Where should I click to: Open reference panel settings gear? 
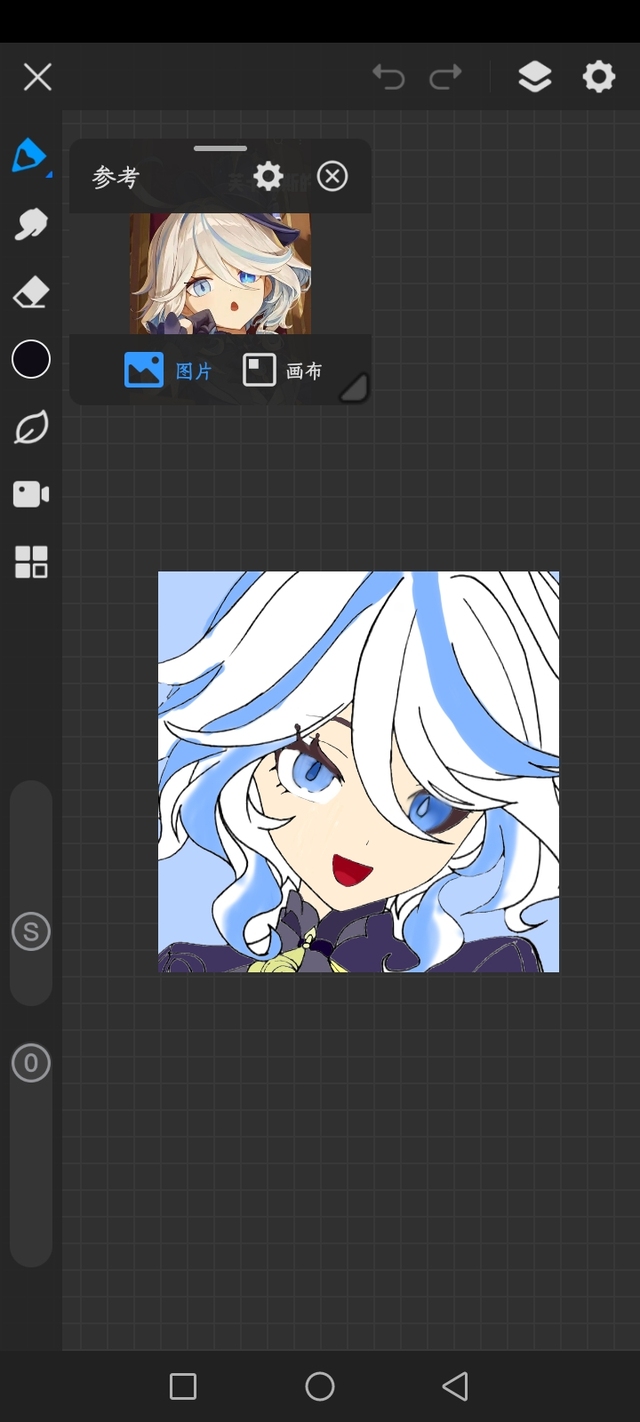pyautogui.click(x=268, y=177)
